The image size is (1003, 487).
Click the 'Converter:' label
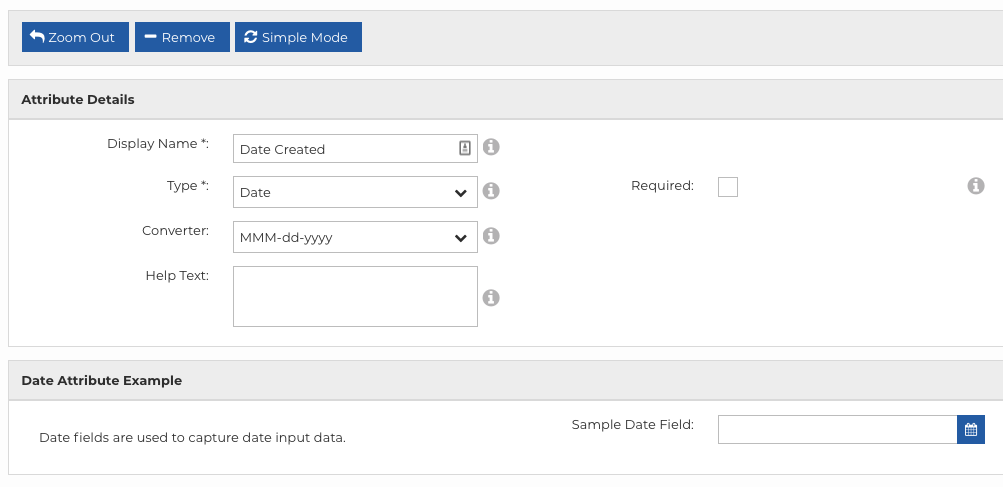click(175, 230)
